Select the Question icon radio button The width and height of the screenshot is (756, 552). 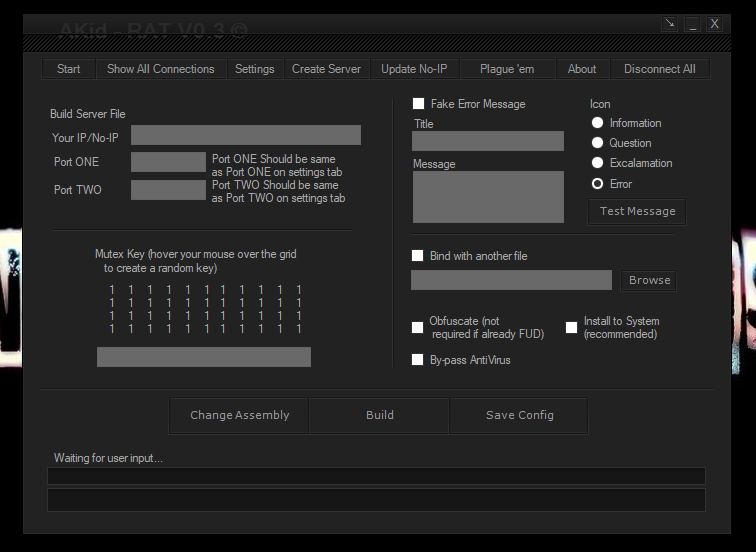coord(597,143)
